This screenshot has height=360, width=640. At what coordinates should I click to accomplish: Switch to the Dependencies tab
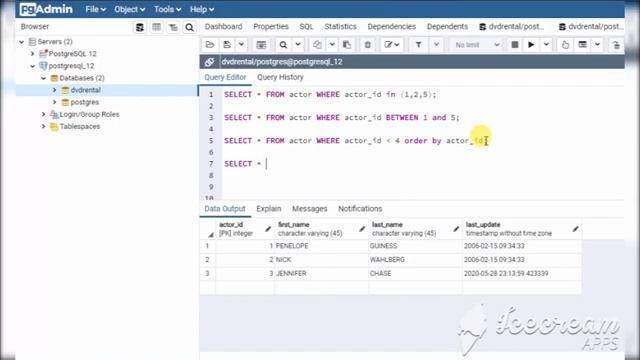[391, 27]
